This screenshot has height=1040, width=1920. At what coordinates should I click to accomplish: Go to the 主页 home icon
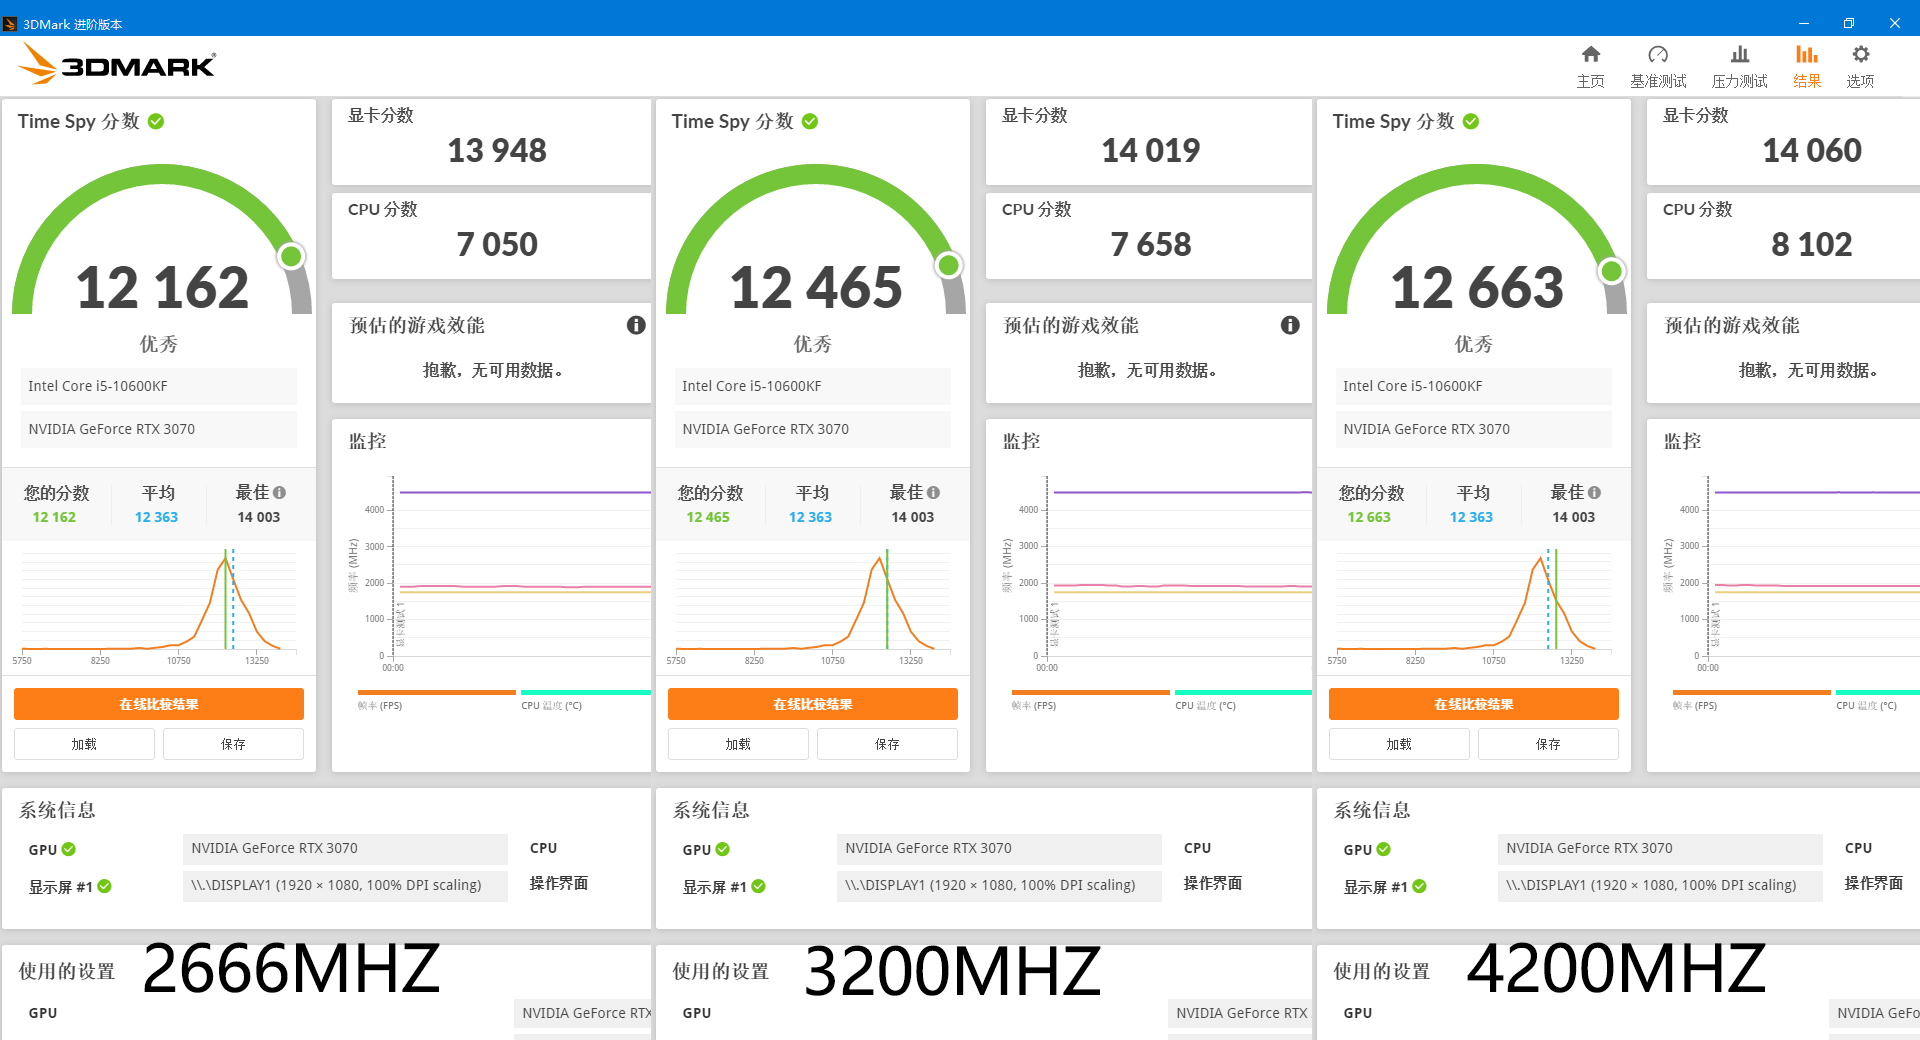(1590, 54)
